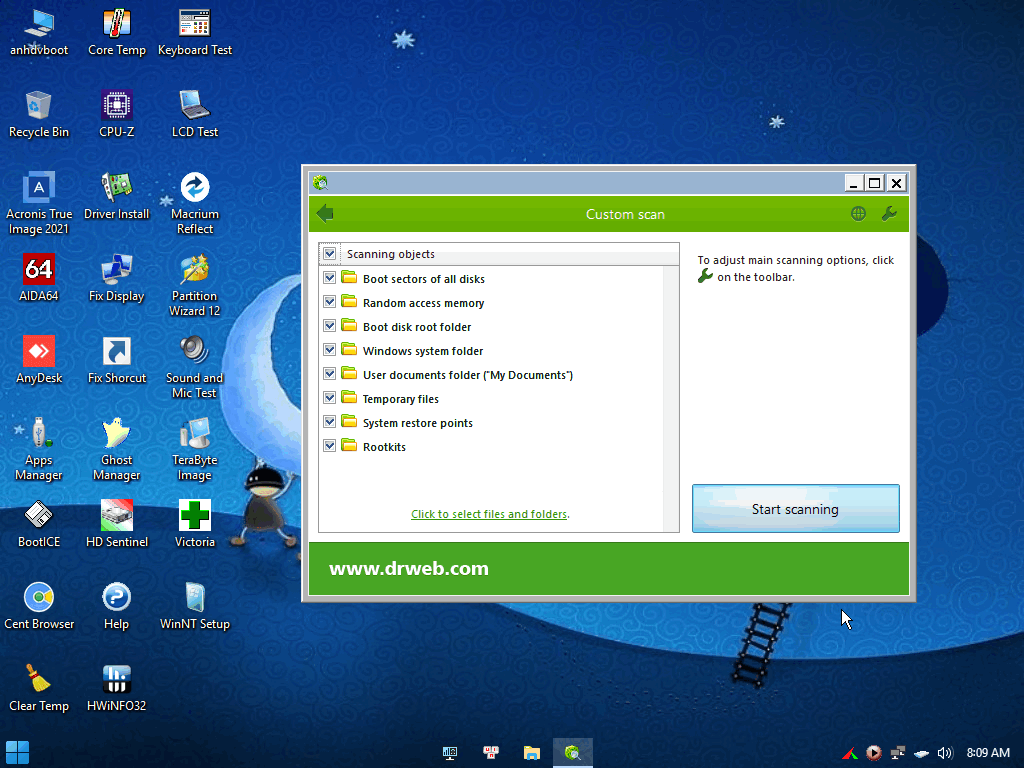Open HD Sentinel icon
The height and width of the screenshot is (768, 1024).
[x=117, y=524]
